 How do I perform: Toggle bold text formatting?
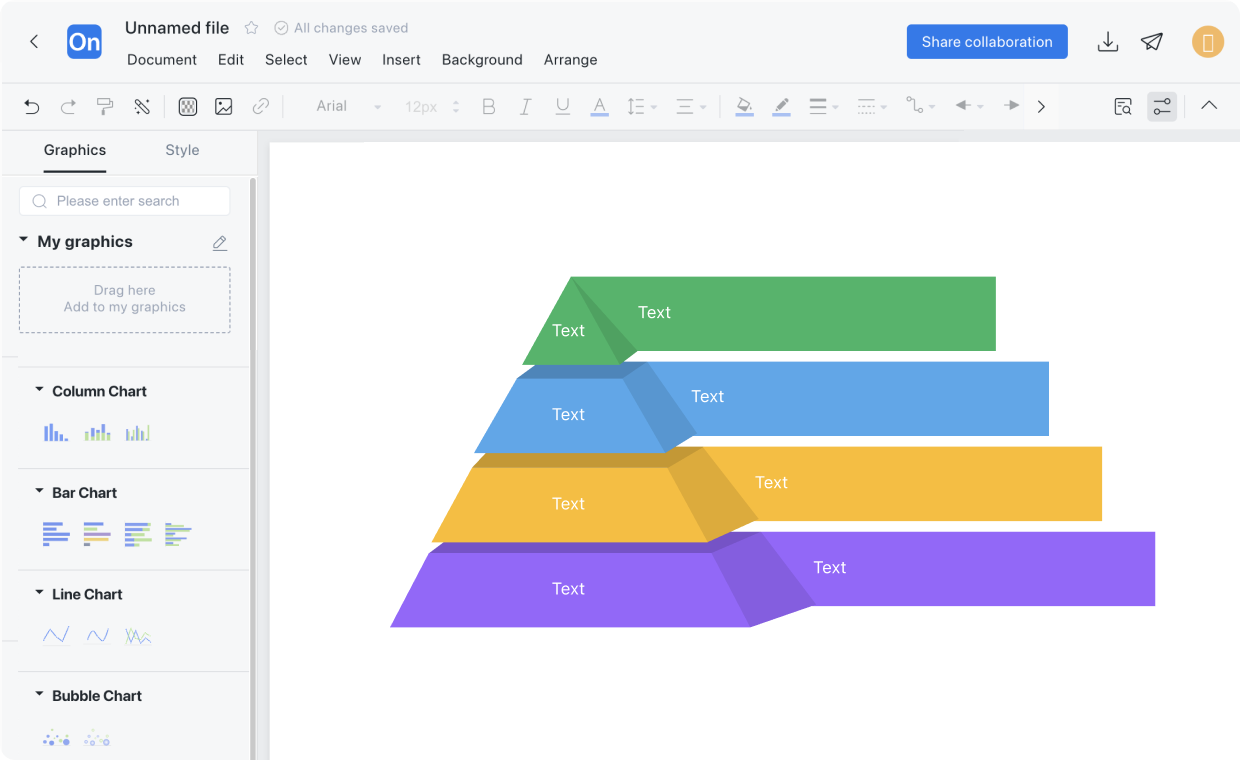[489, 106]
